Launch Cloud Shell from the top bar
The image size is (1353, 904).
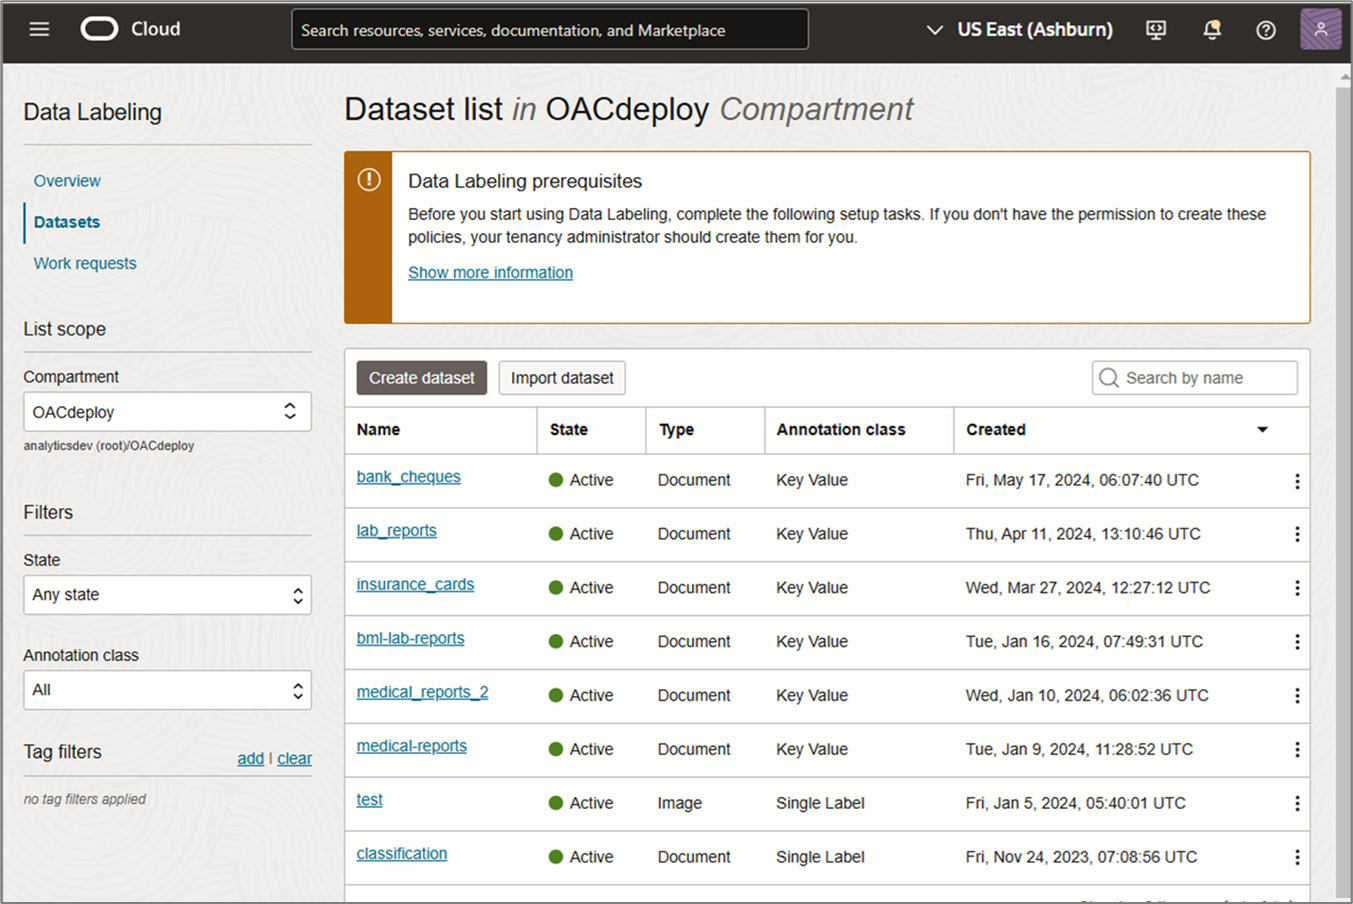pos(1156,30)
